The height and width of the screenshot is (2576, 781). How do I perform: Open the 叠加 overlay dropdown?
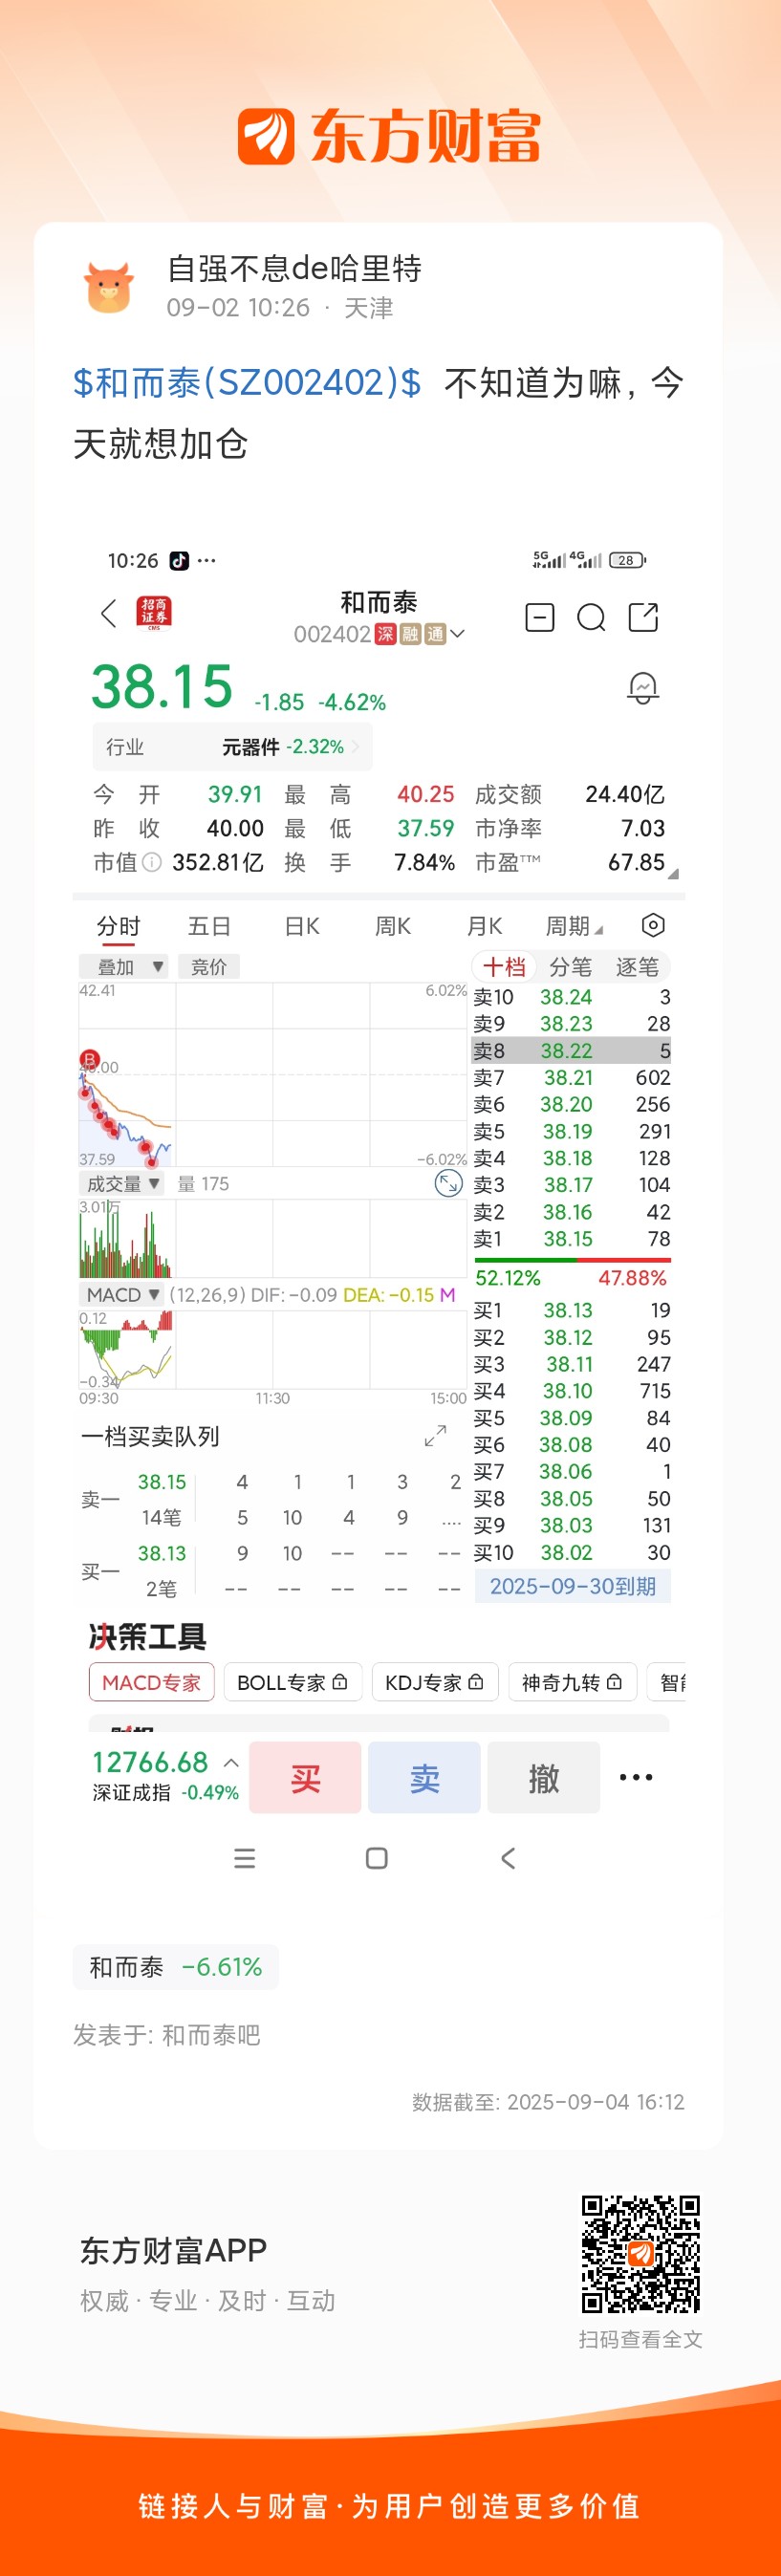(124, 967)
